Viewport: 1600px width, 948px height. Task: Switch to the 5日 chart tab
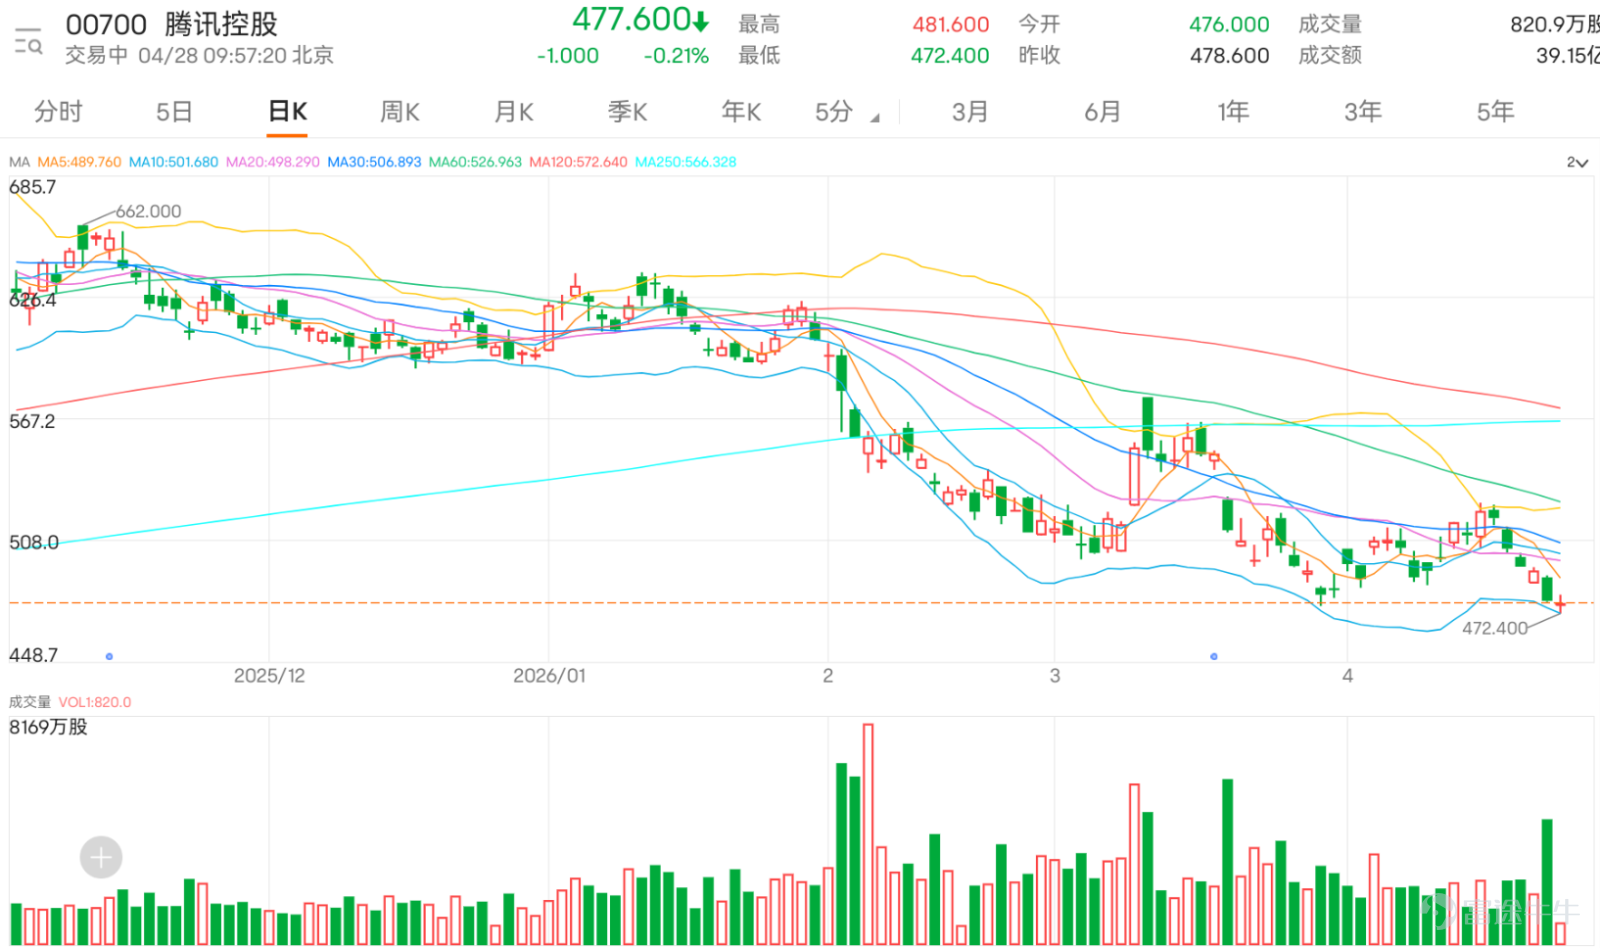coord(174,112)
